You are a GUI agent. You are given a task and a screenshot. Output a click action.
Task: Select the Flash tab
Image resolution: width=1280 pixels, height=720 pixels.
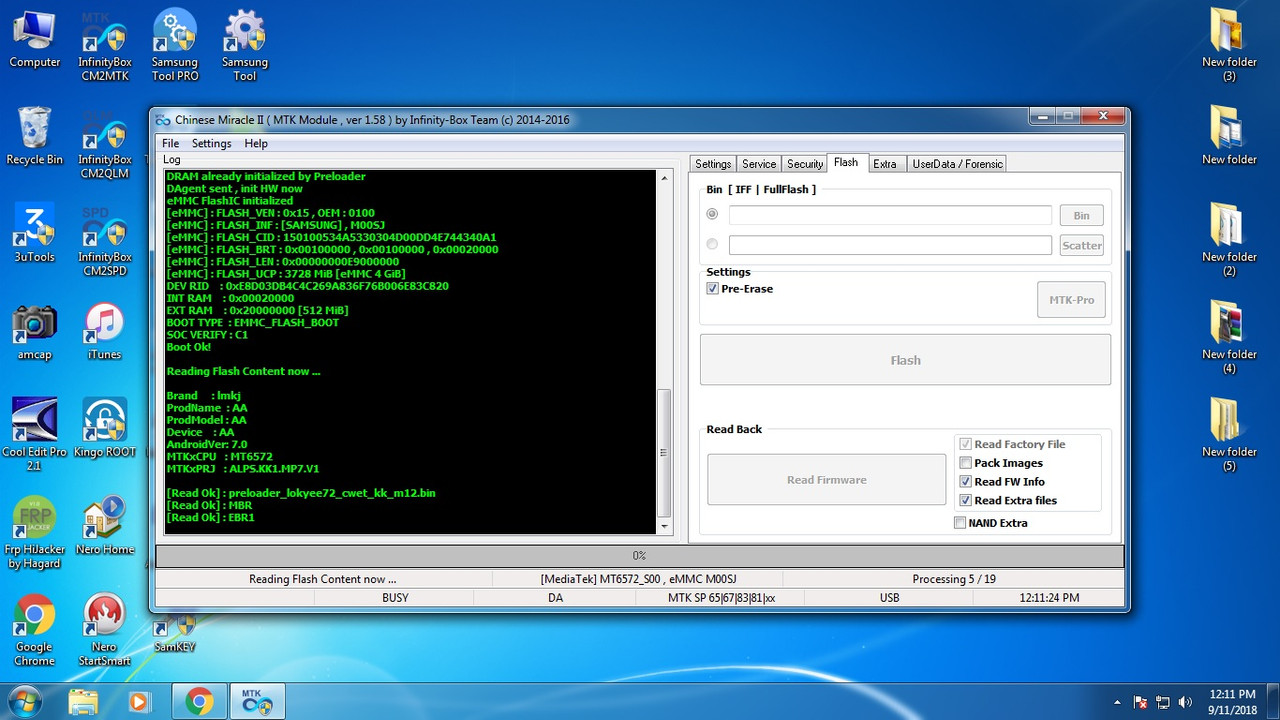coord(846,162)
